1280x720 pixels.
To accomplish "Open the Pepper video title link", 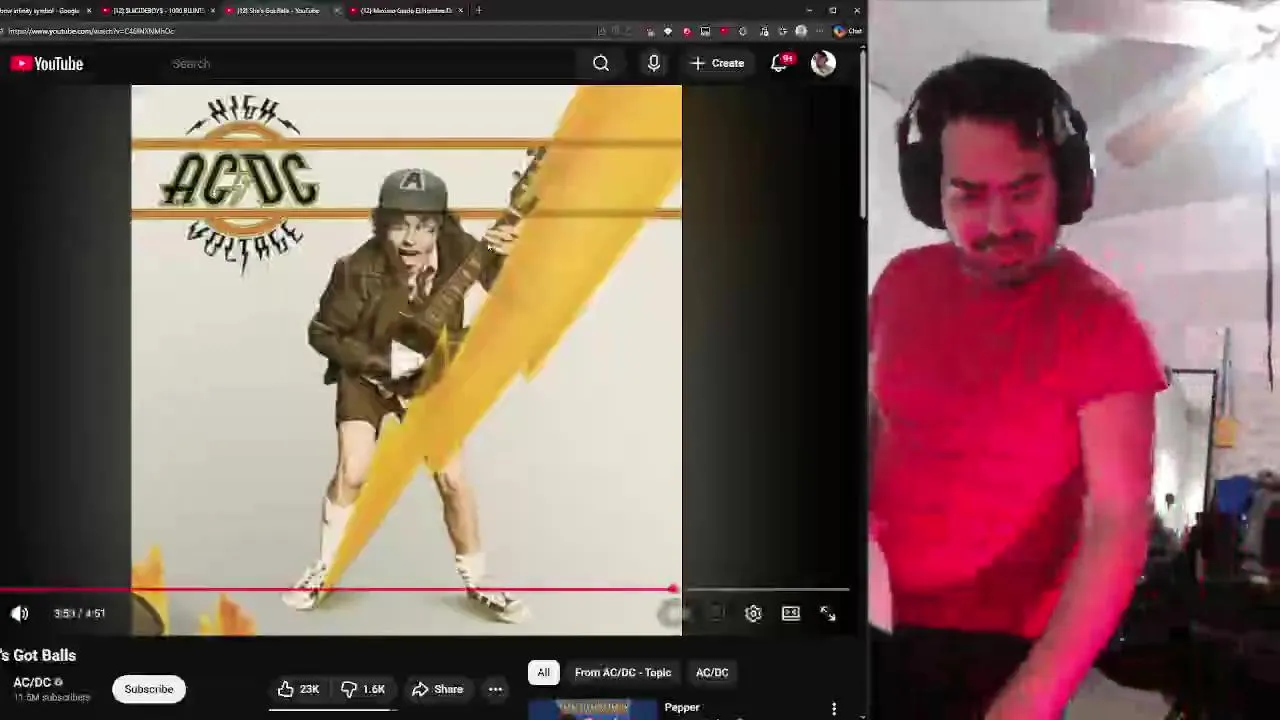I will point(682,707).
